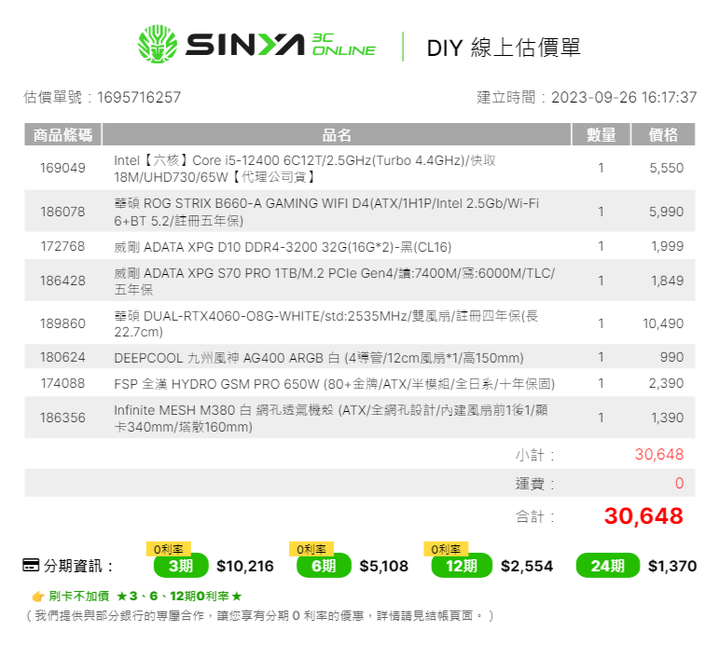The height and width of the screenshot is (645, 720).
Task: Click price 1,999
Action: pos(667,247)
